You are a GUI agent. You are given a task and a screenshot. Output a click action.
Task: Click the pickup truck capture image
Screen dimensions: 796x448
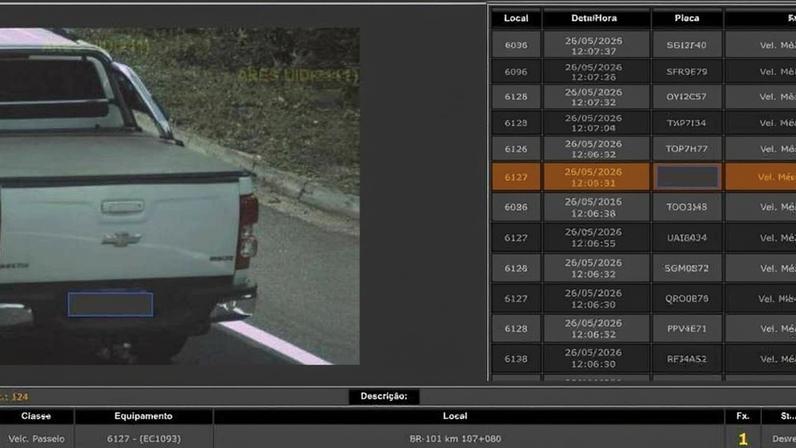(x=180, y=196)
